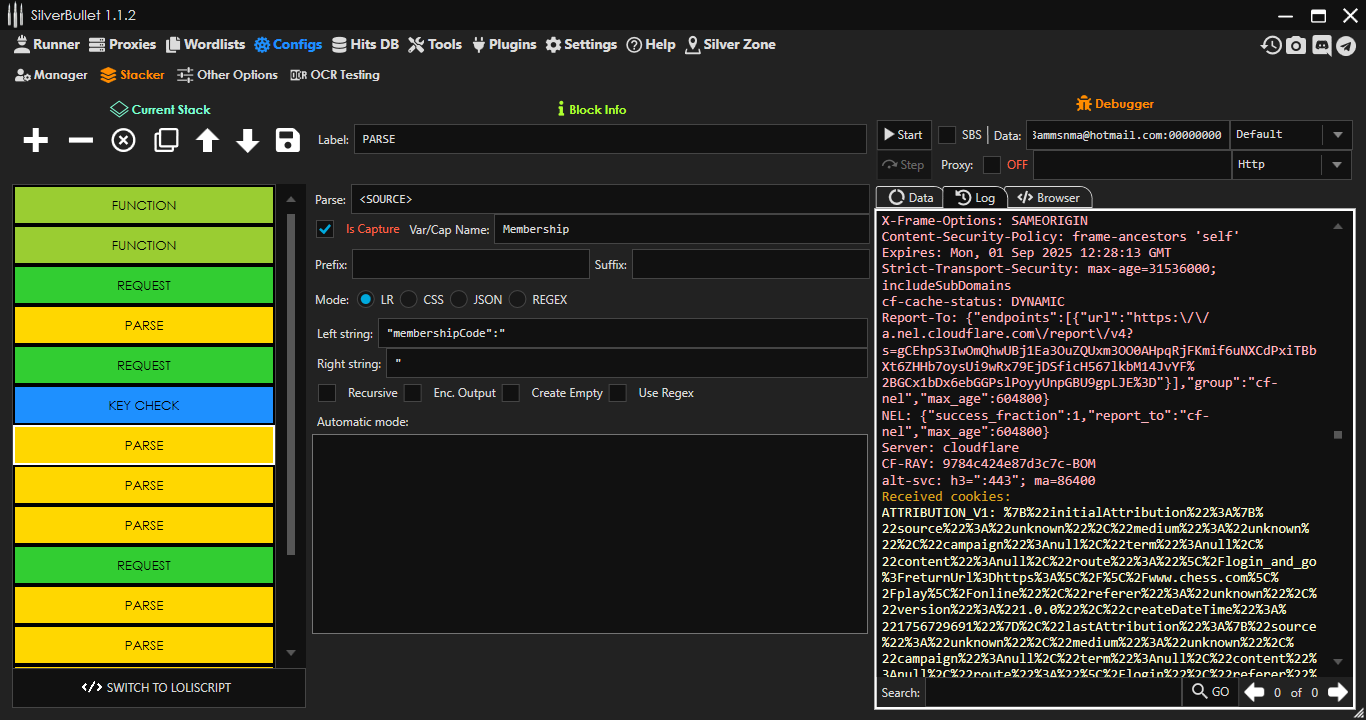This screenshot has height=720, width=1366.
Task: Click the minus icon to remove block
Action: [80, 140]
